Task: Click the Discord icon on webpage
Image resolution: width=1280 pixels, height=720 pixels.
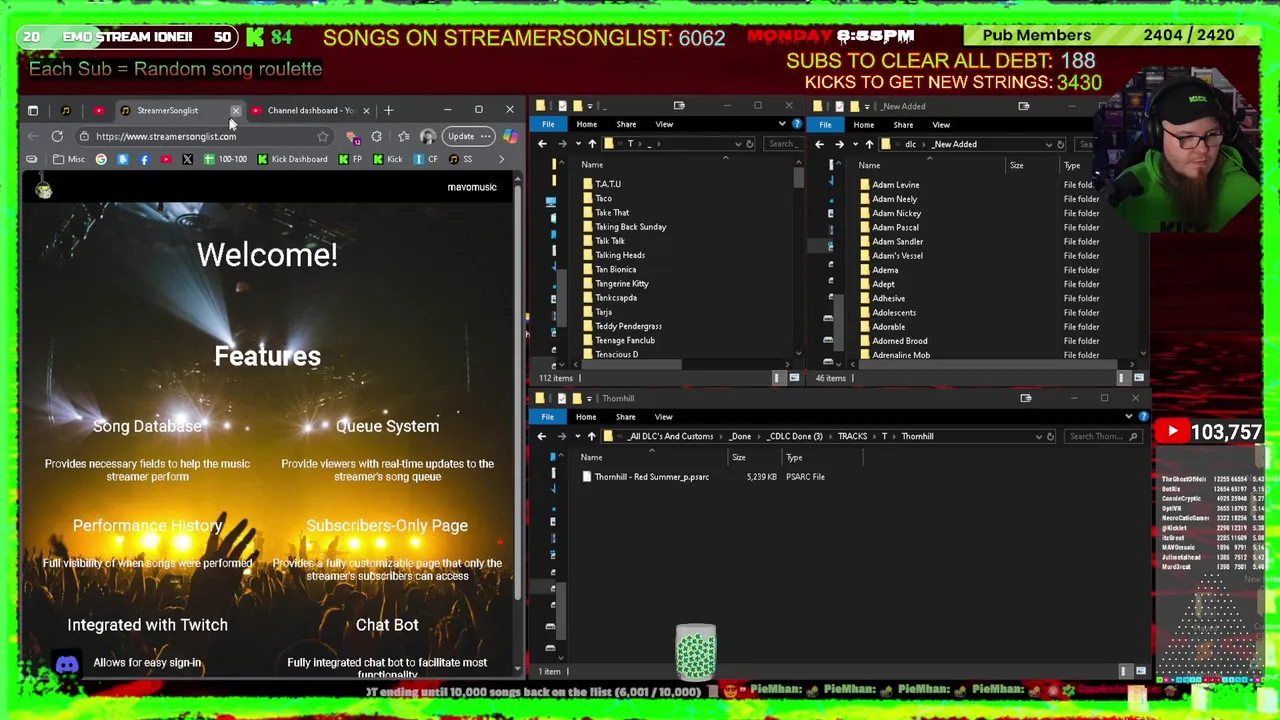Action: click(x=67, y=664)
